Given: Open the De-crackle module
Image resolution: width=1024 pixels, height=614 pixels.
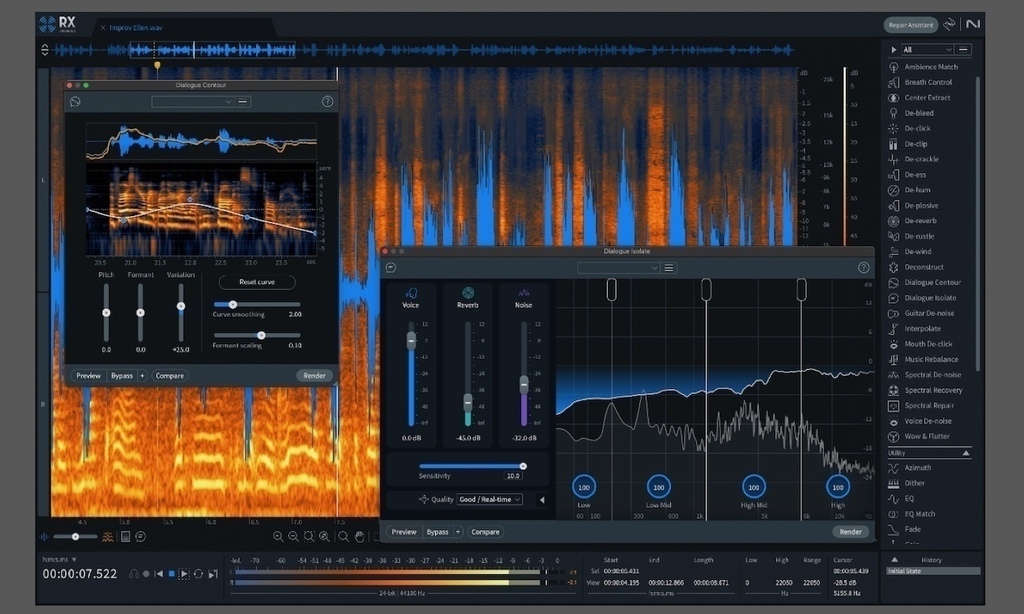Looking at the screenshot, I should [x=914, y=159].
